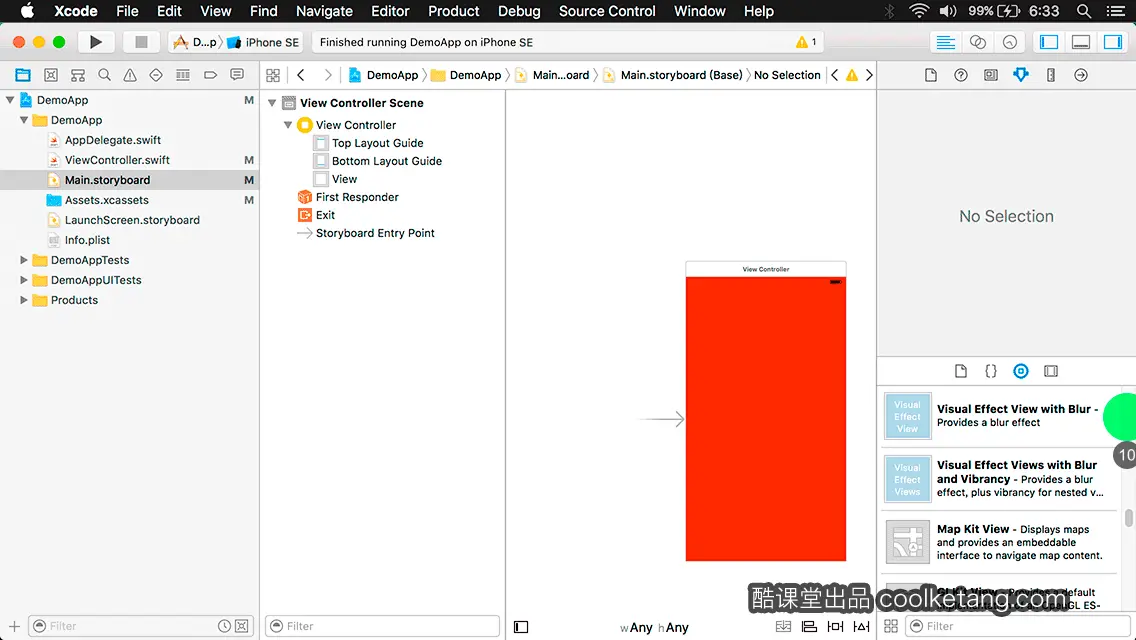Show the Connections inspector

point(1081,75)
